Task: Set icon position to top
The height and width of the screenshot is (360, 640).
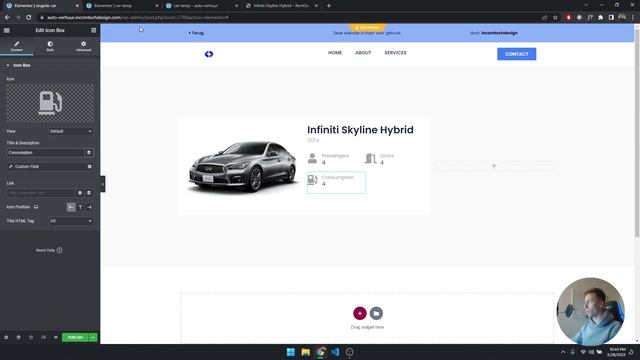Action: point(80,207)
